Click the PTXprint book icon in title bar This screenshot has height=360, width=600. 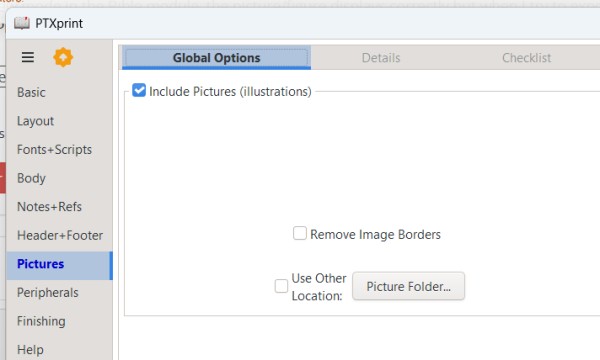click(22, 23)
